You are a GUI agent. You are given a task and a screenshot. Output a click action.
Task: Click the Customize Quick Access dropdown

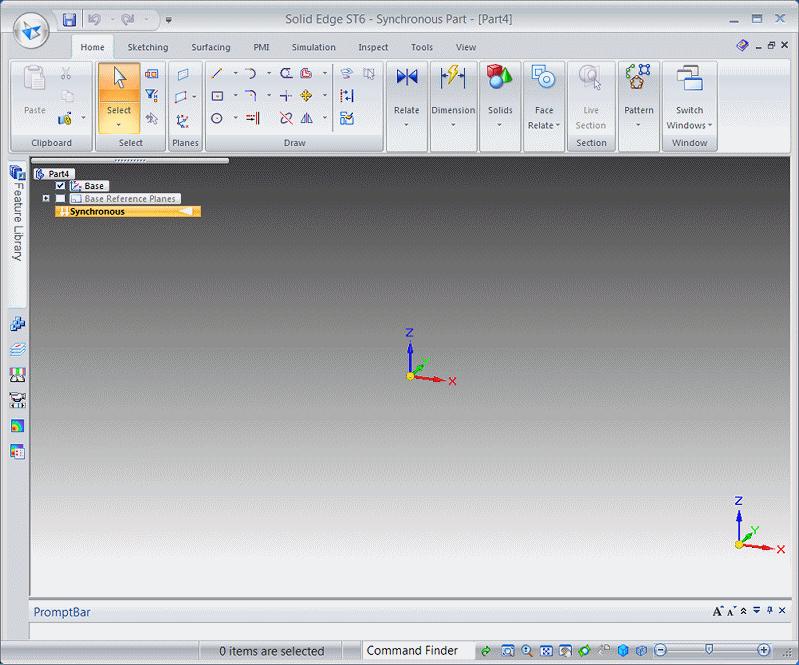tap(168, 20)
